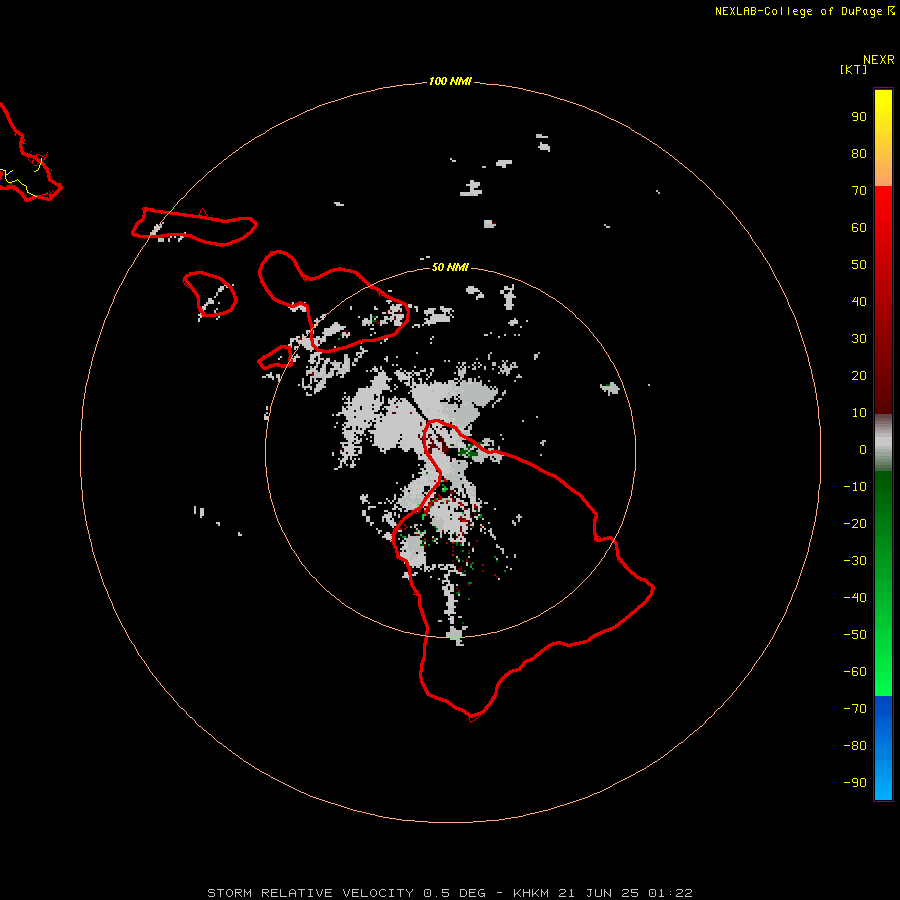Click "STORM RELATIVE VELOCITY" in the bottom caption
The width and height of the screenshot is (900, 900).
(x=310, y=893)
